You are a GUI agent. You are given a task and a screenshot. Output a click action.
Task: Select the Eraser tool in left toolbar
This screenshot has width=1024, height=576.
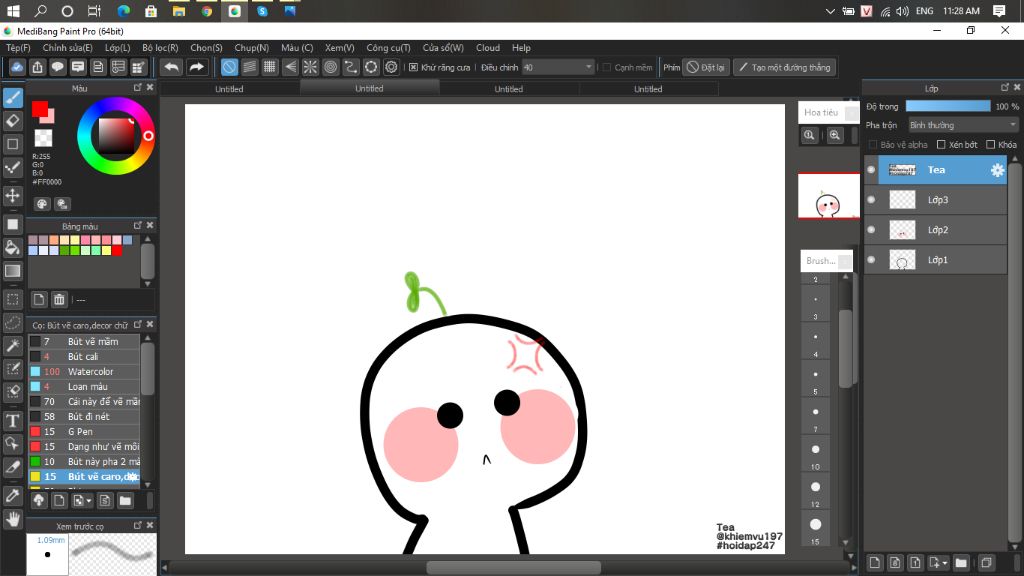coord(13,121)
